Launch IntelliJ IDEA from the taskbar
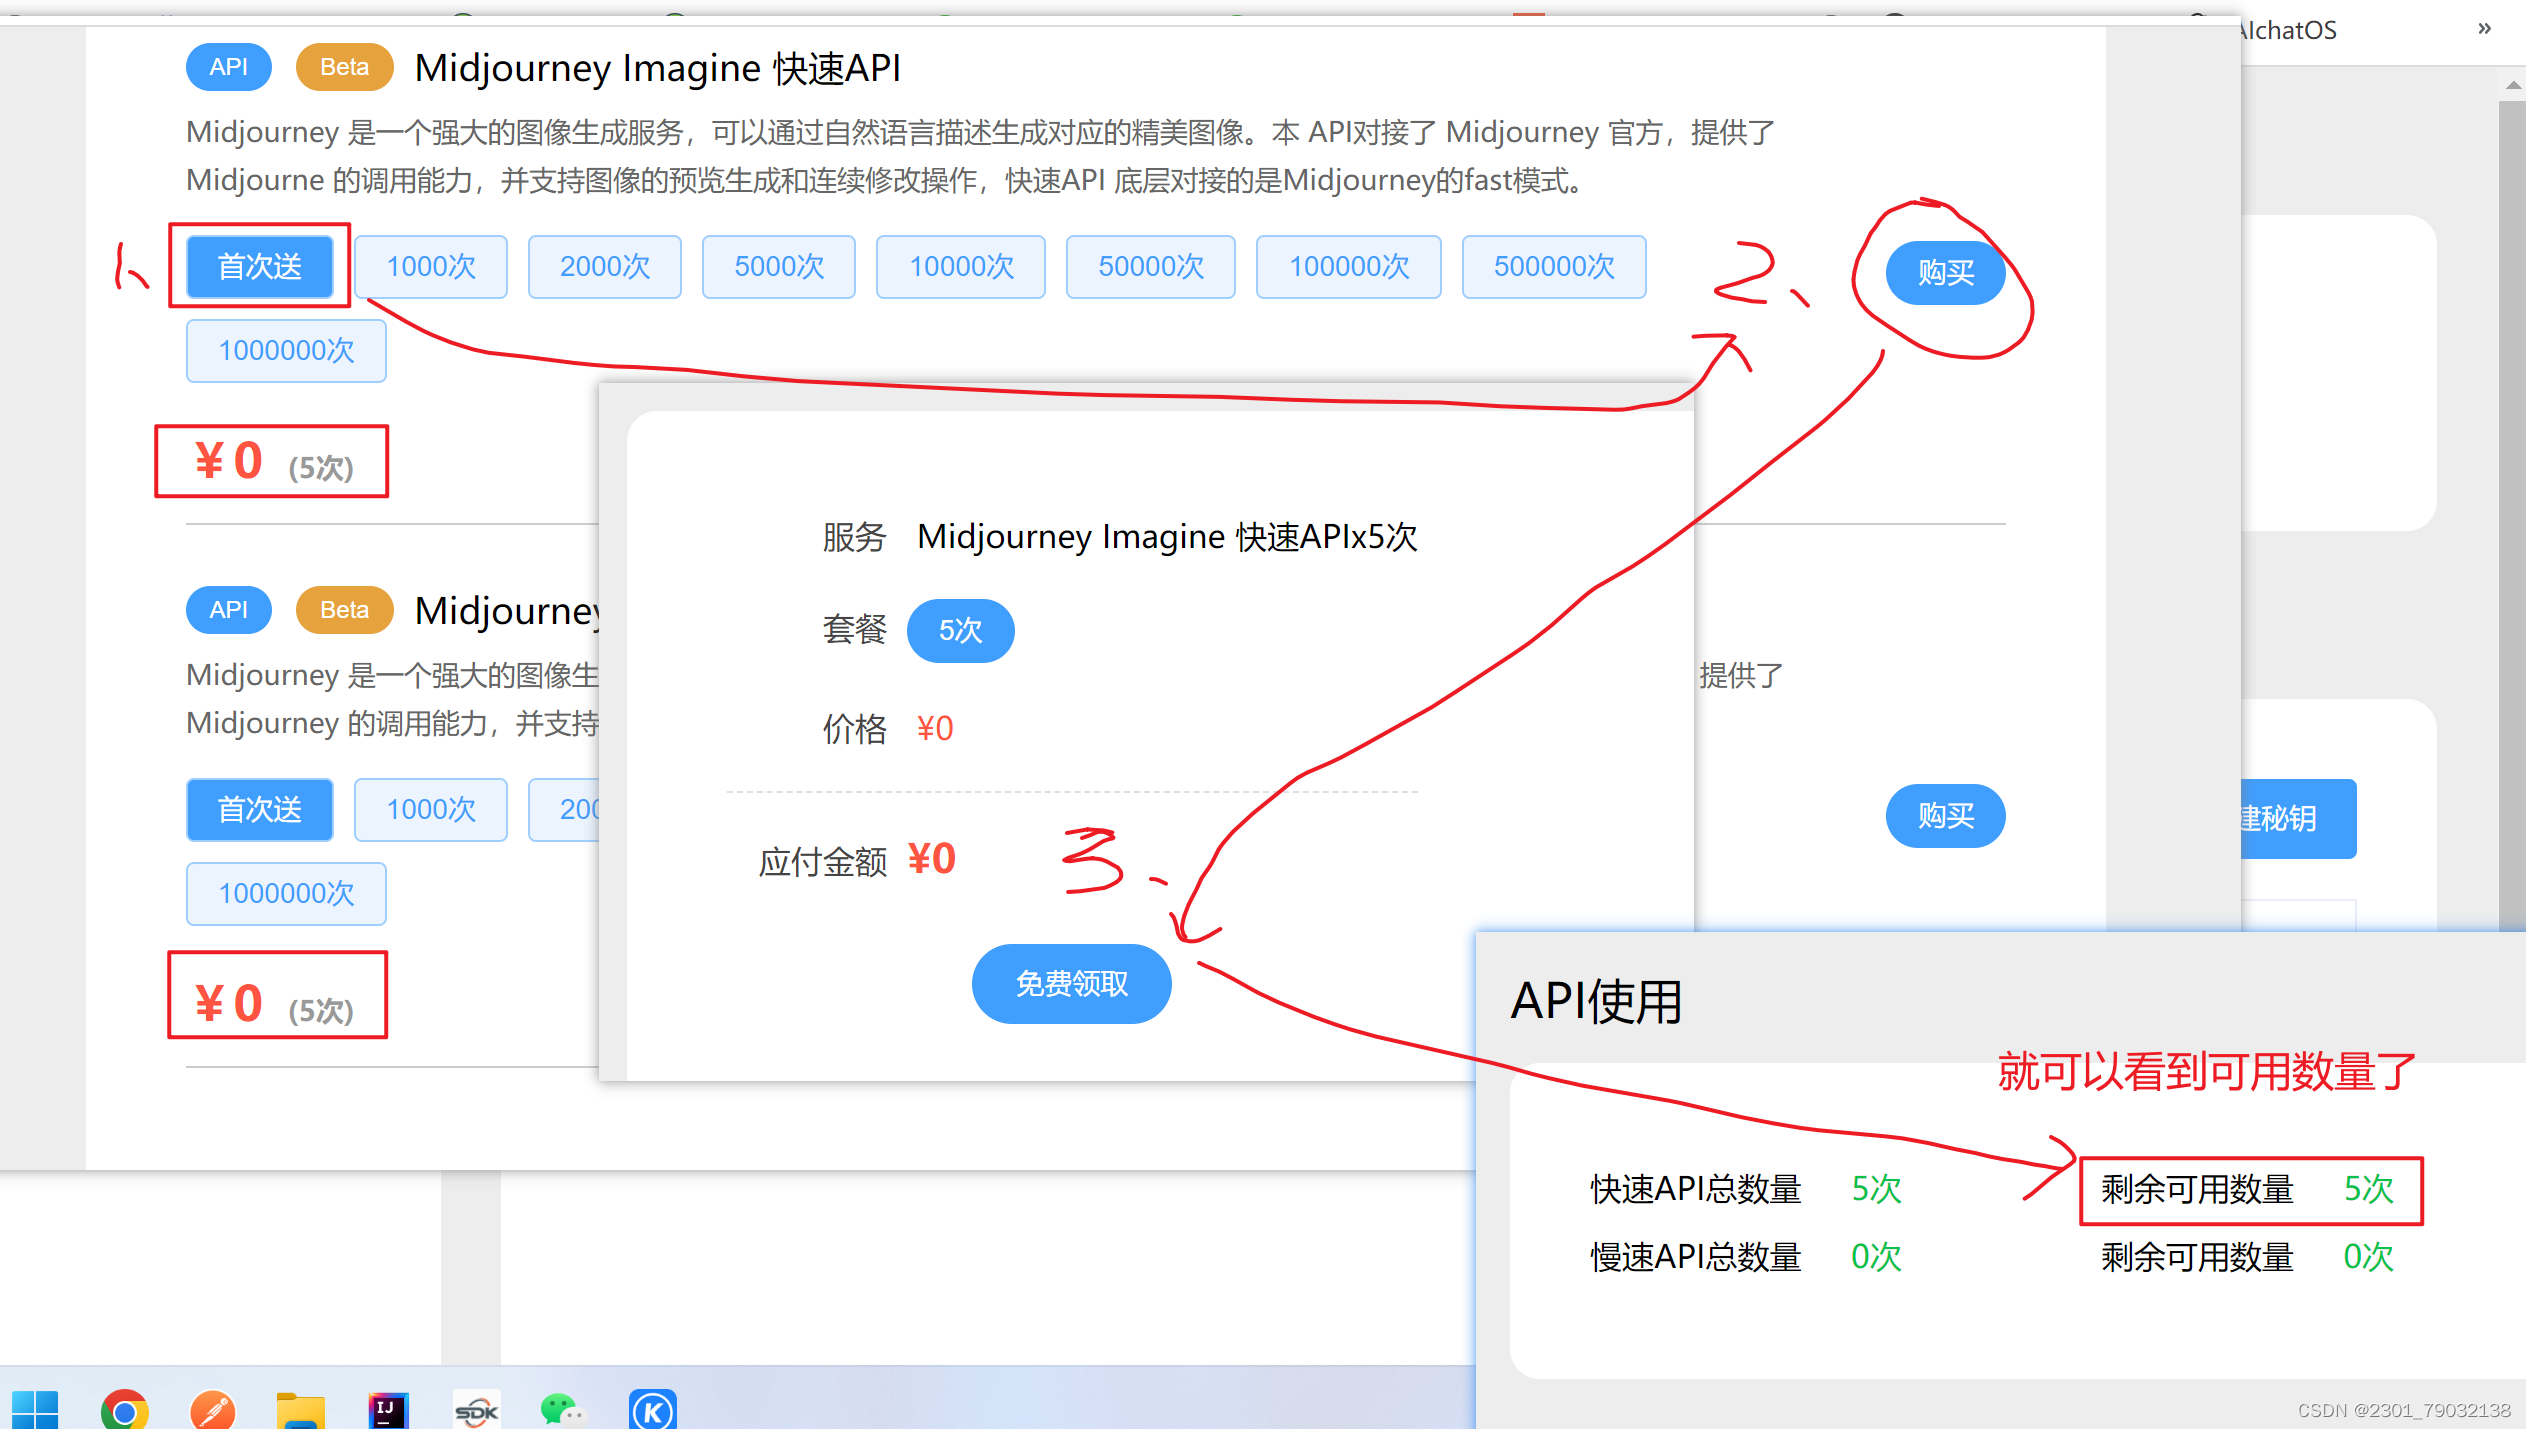The height and width of the screenshot is (1429, 2526). (389, 1410)
